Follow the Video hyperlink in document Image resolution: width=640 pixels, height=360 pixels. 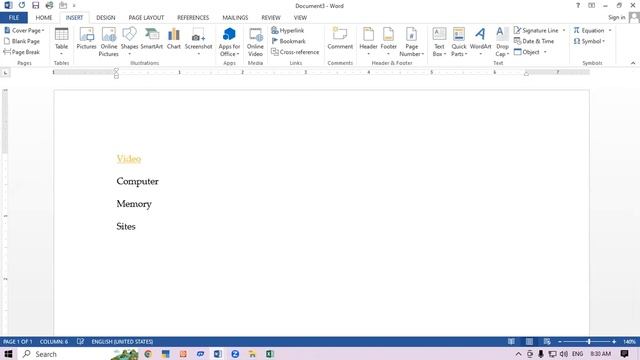coord(129,159)
